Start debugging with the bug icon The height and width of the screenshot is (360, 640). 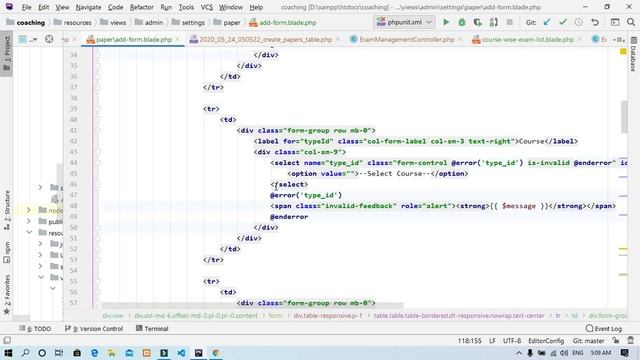pos(462,22)
